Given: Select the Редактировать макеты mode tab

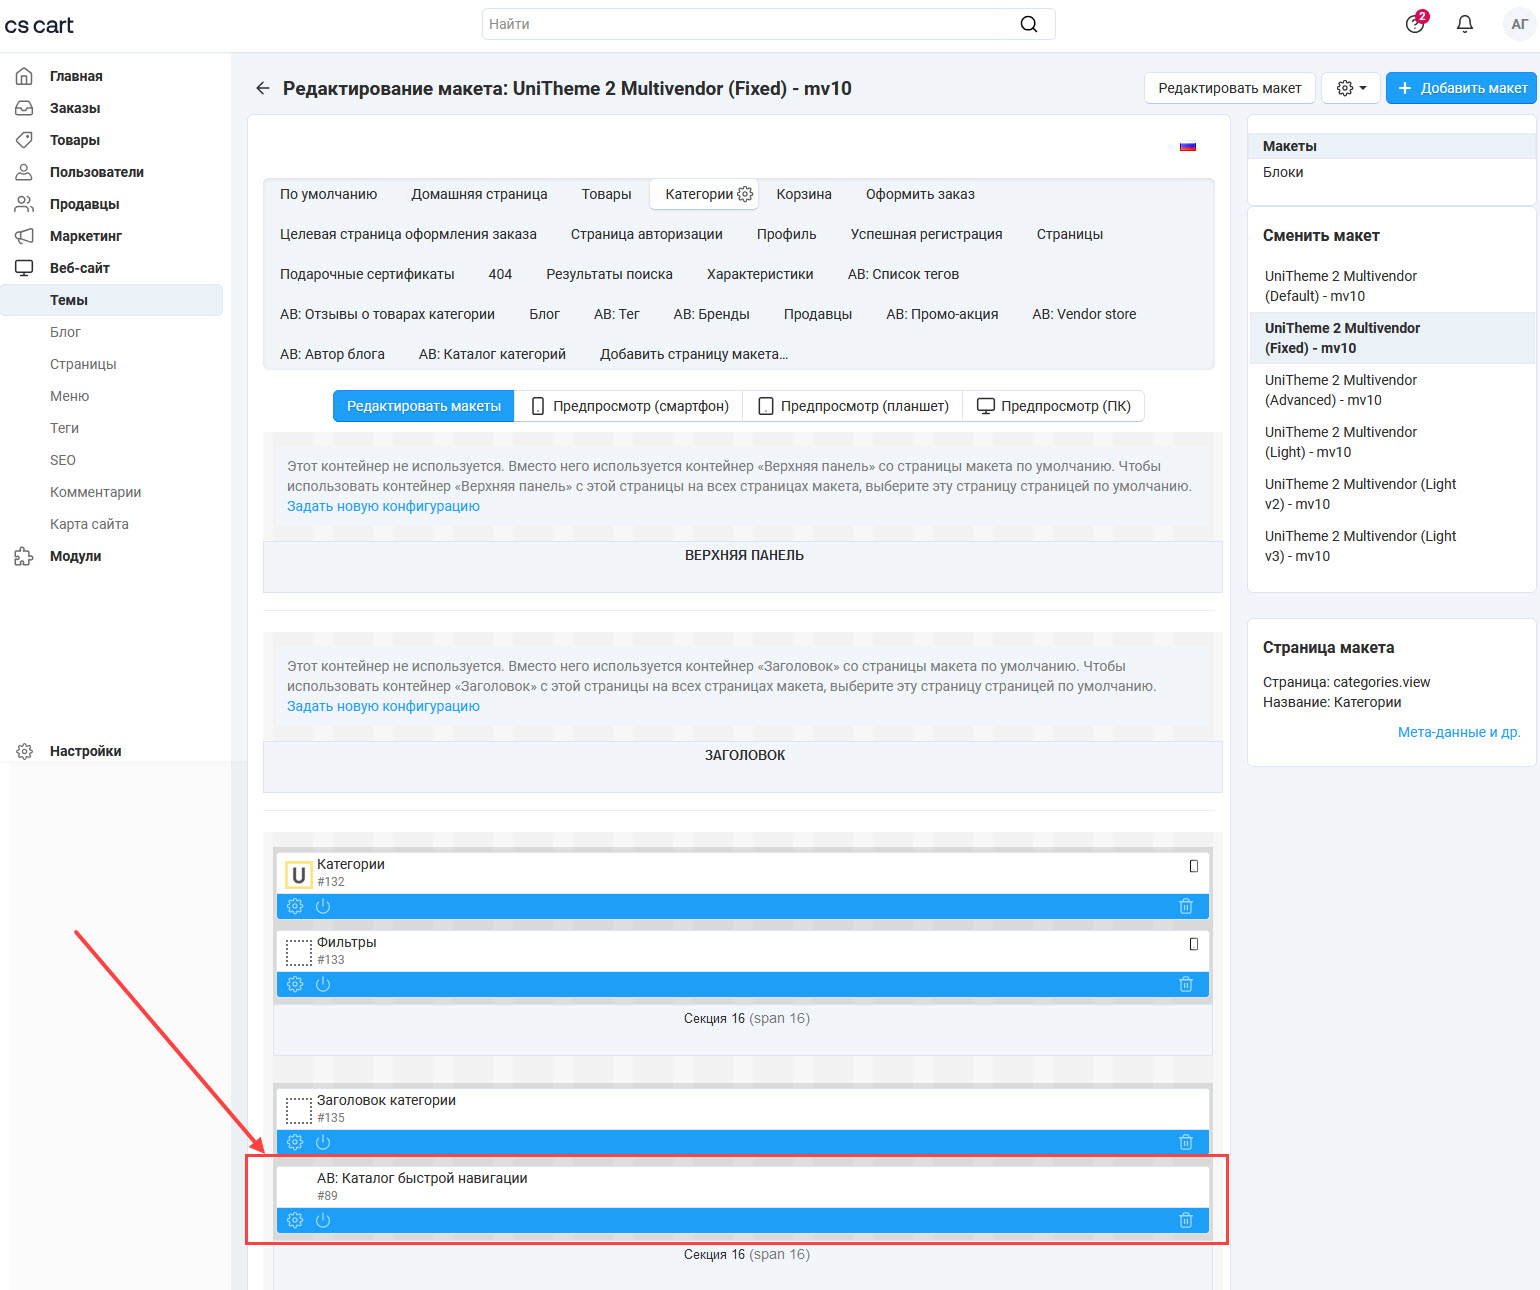Looking at the screenshot, I should click(x=424, y=406).
